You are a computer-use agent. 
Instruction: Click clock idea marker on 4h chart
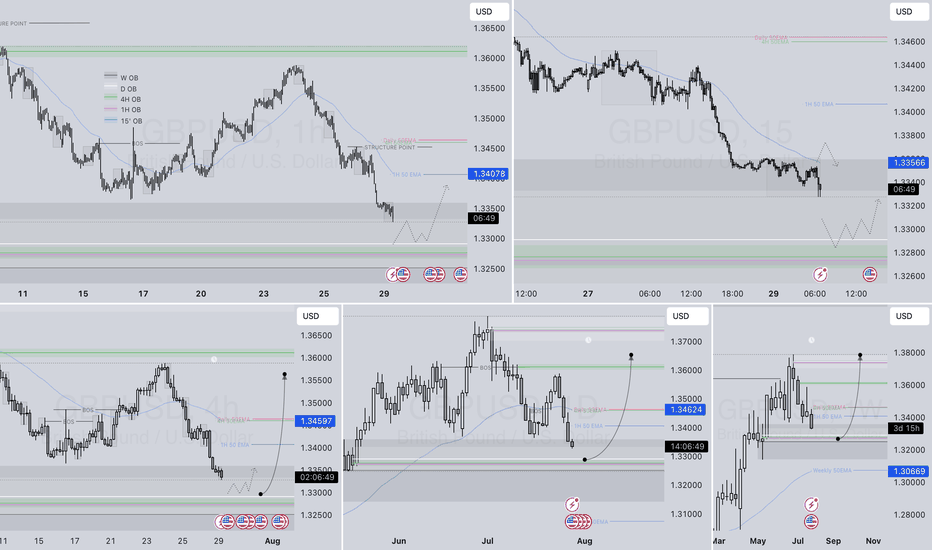pyautogui.click(x=214, y=359)
